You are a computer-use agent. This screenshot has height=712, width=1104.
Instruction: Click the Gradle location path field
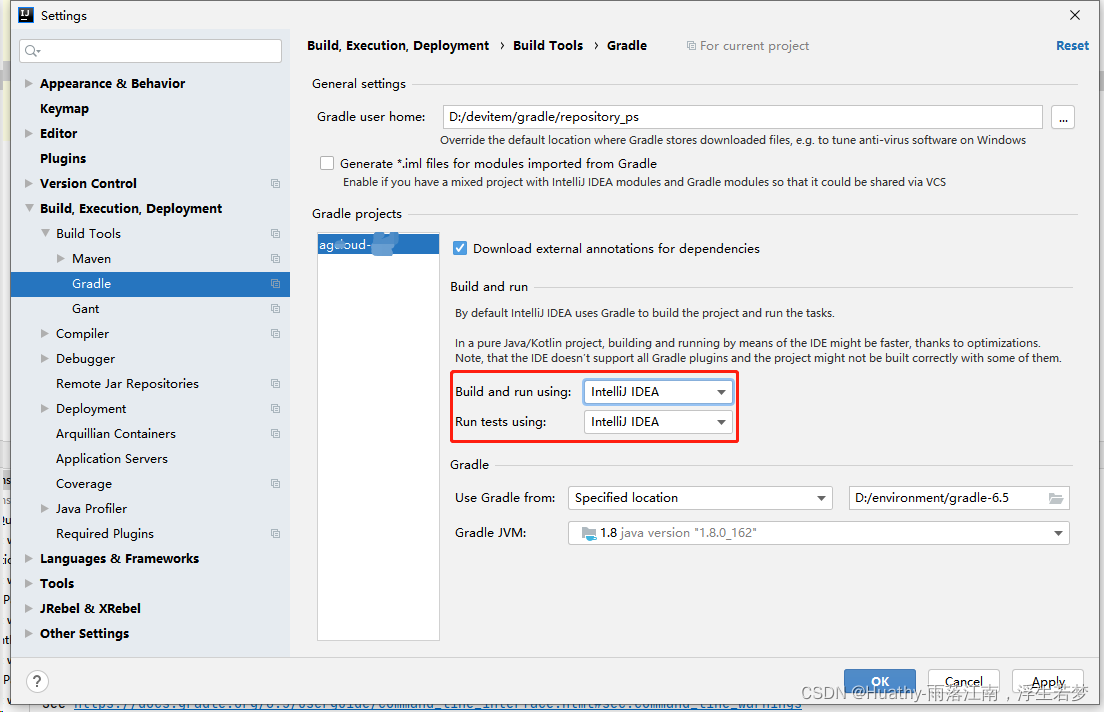(x=959, y=498)
